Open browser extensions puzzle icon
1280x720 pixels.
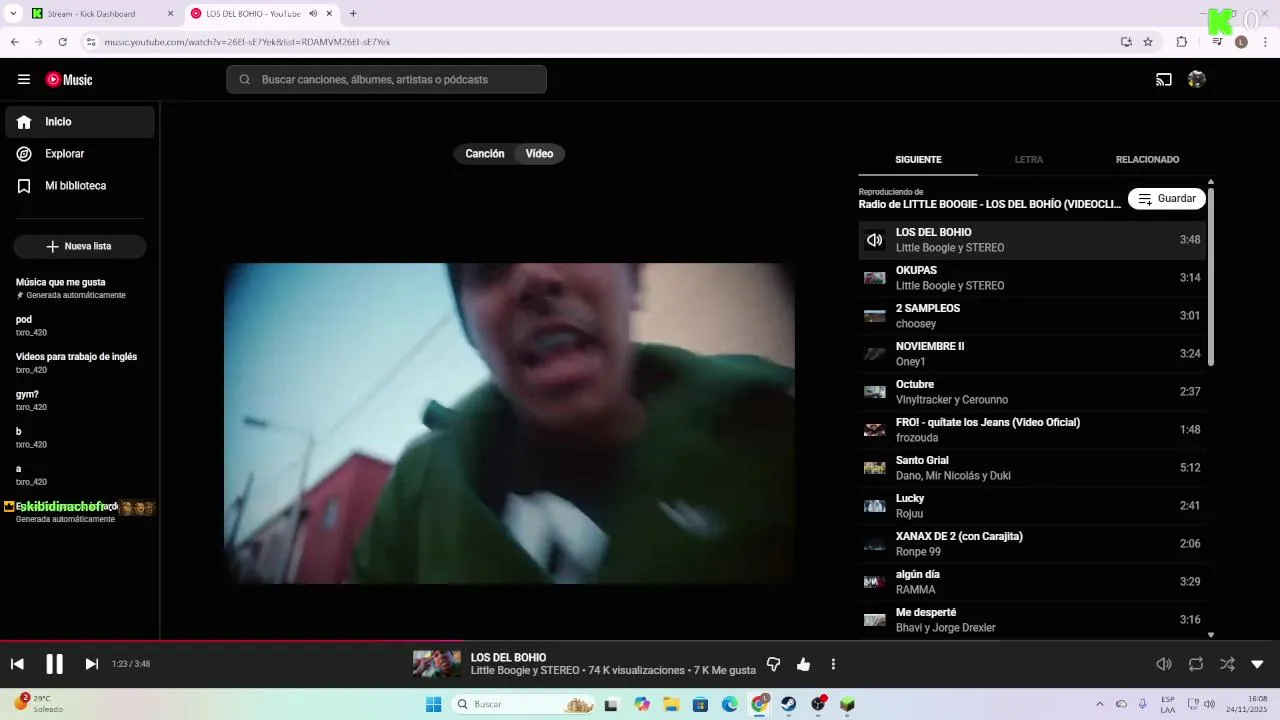1182,42
